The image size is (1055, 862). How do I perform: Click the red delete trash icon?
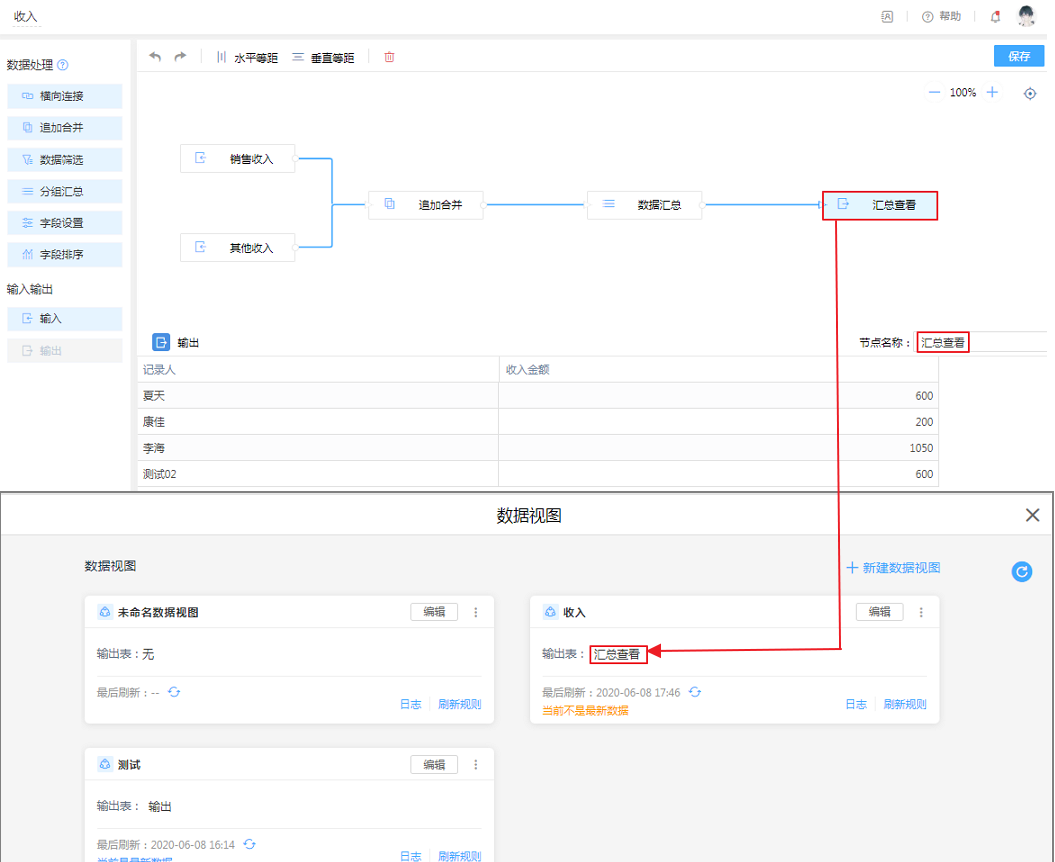[x=389, y=57]
